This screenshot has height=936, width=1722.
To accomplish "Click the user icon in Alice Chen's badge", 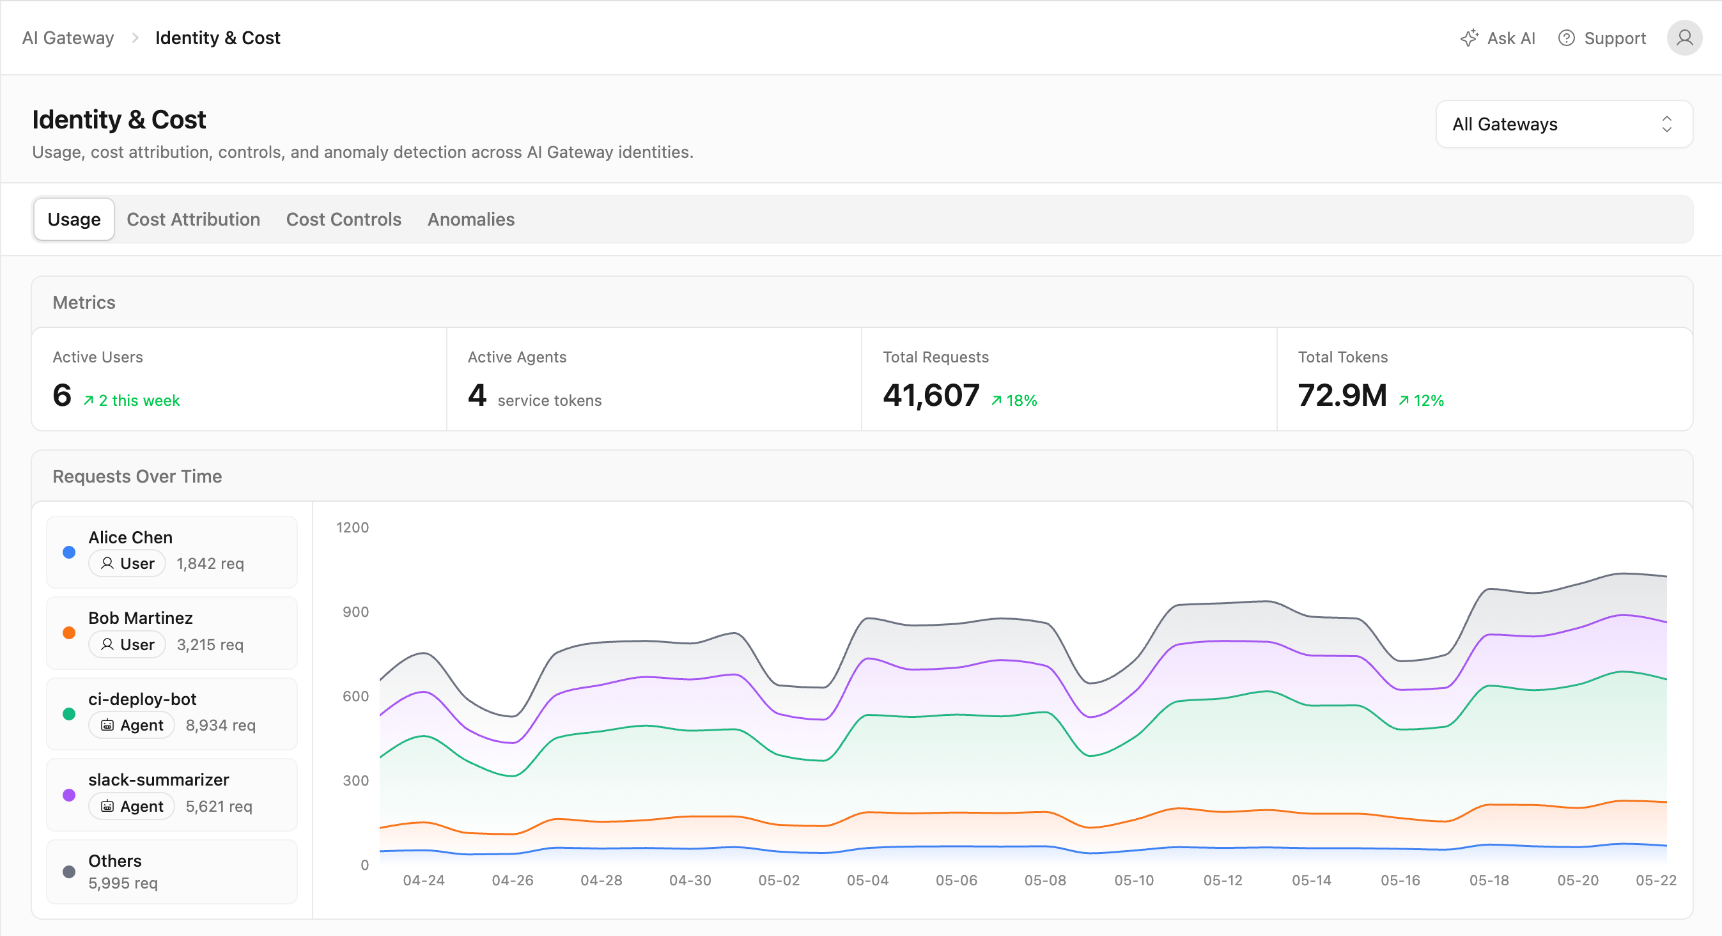I will pos(107,563).
